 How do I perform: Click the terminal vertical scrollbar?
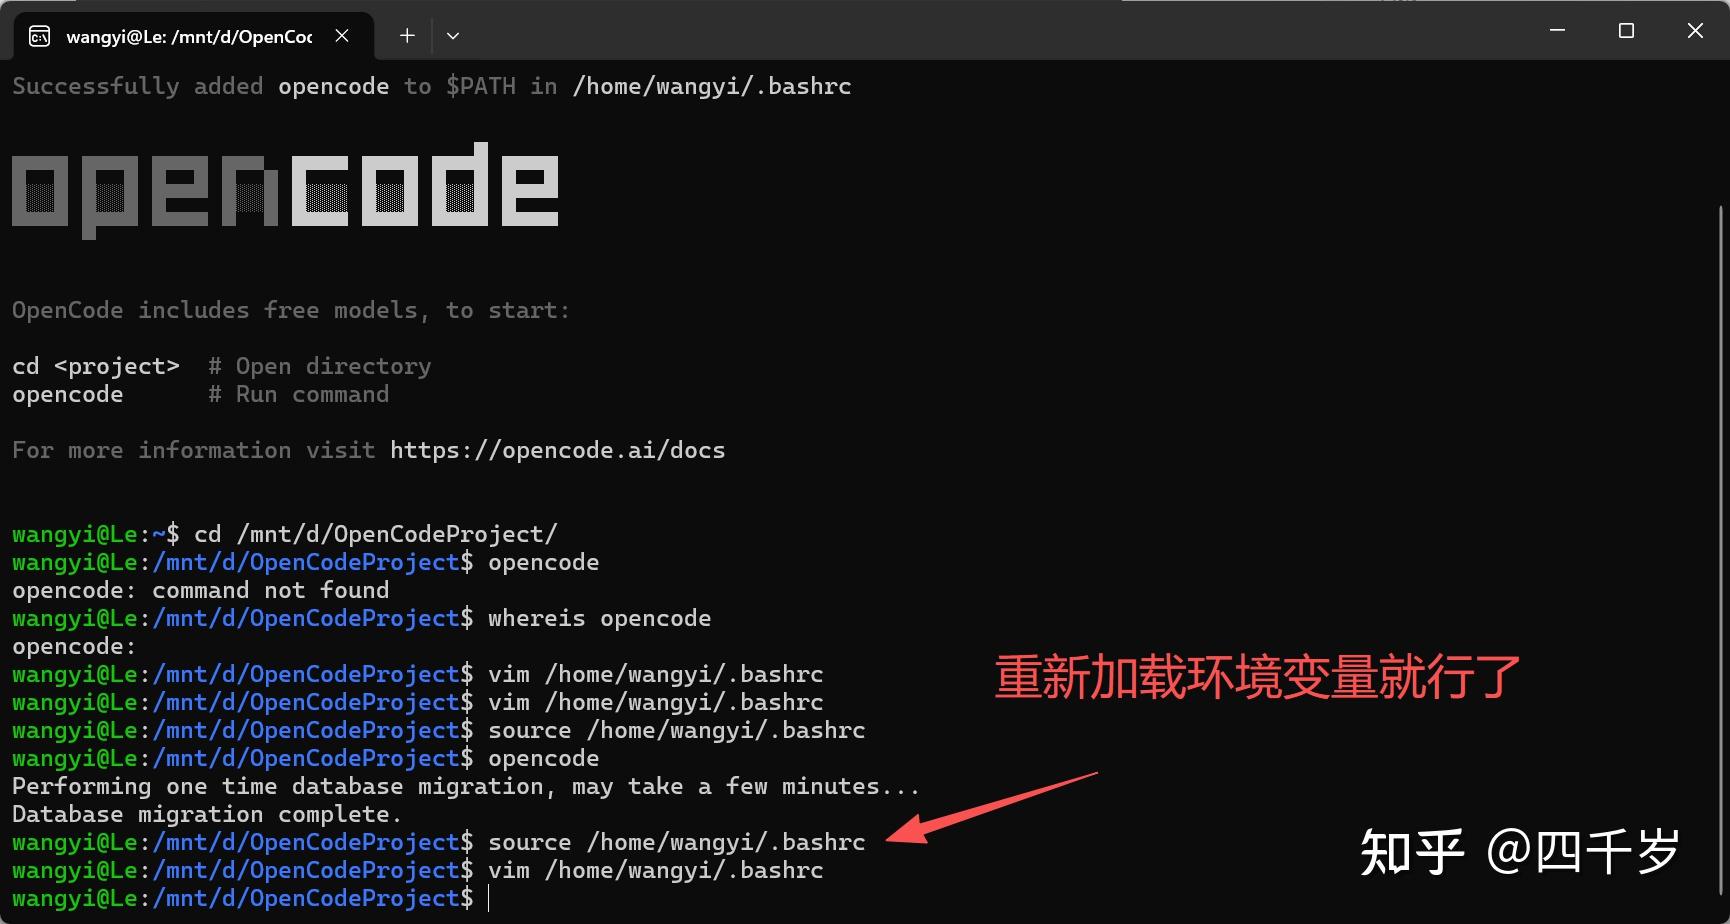[1720, 550]
